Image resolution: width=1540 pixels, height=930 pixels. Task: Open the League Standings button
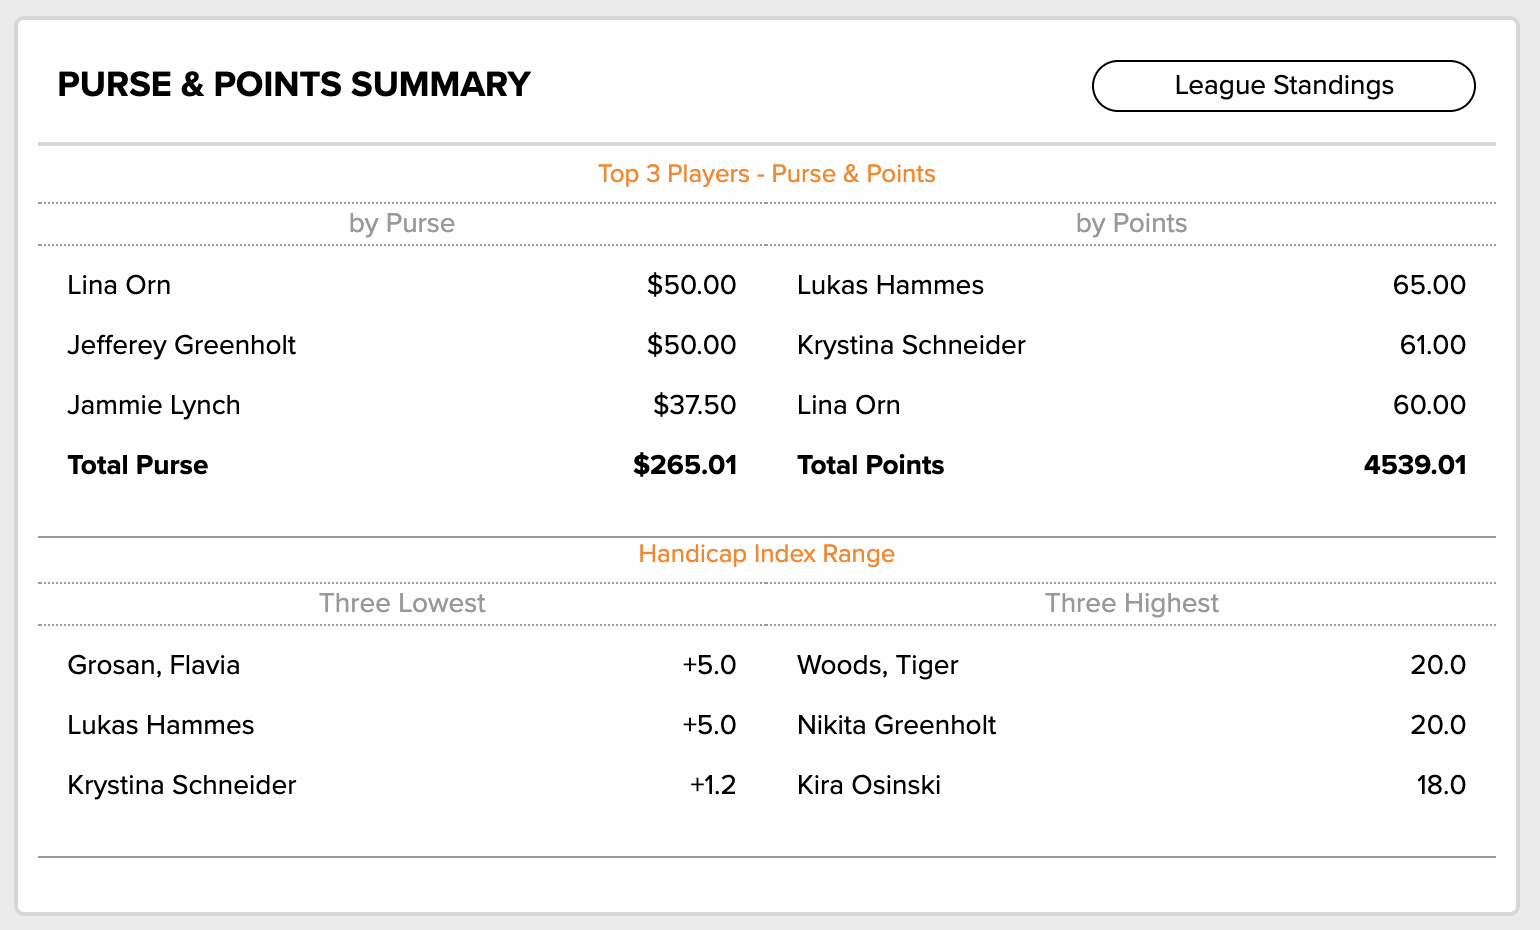point(1283,86)
